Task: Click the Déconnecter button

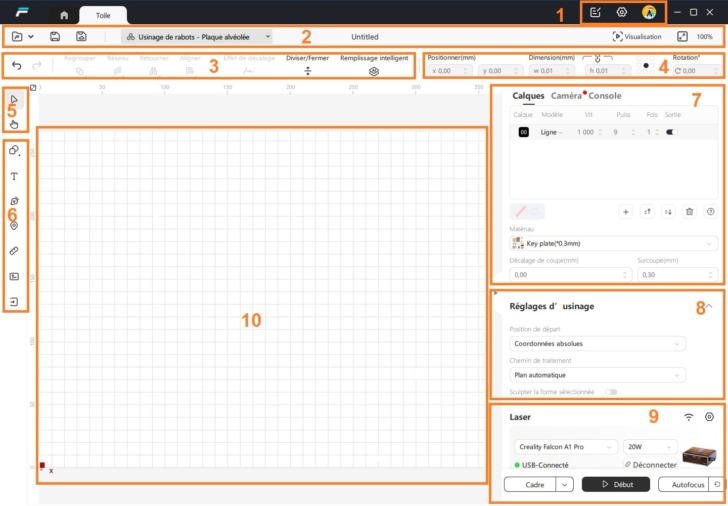Action: (x=650, y=465)
